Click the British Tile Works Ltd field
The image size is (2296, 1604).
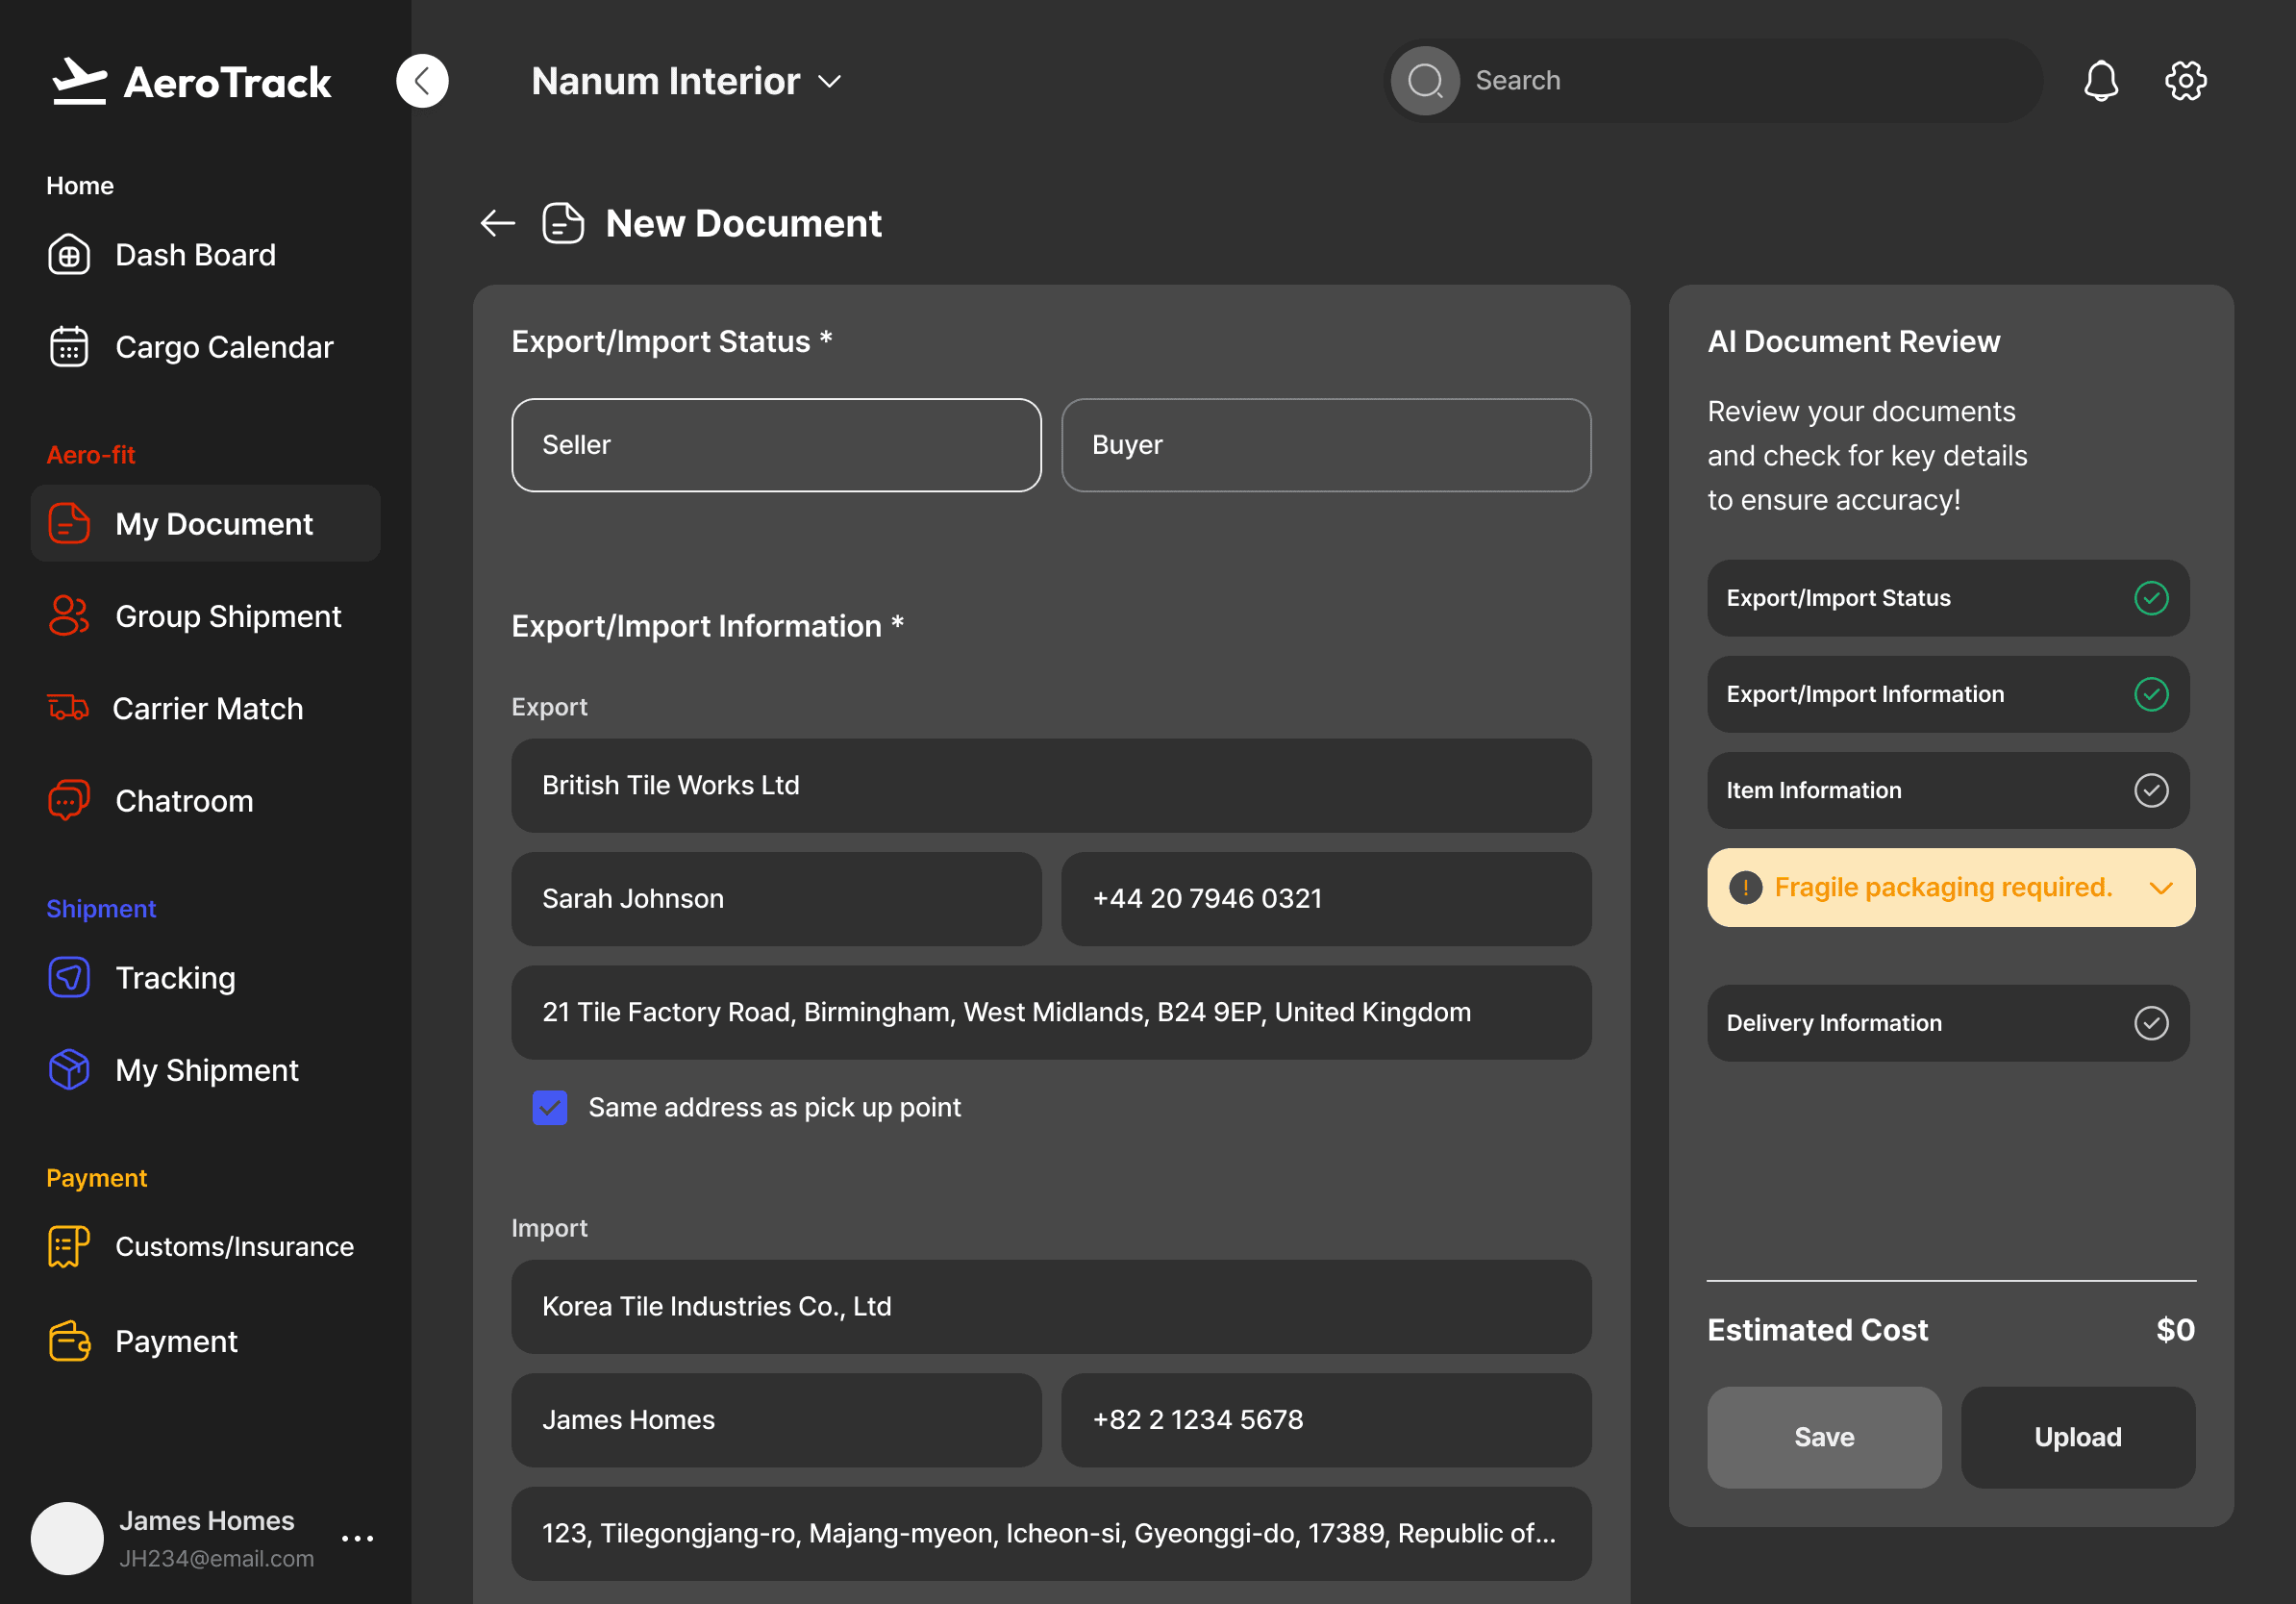pyautogui.click(x=1050, y=785)
